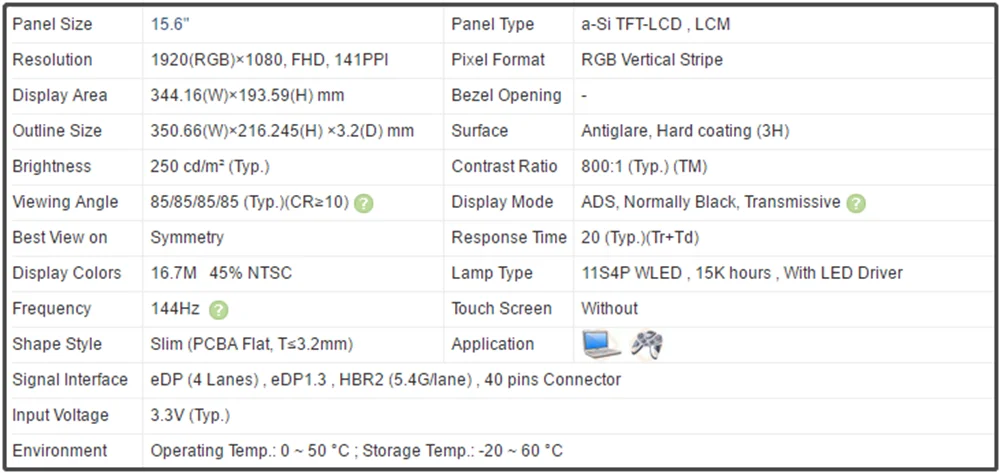Click the laptop Application icon

click(x=601, y=345)
